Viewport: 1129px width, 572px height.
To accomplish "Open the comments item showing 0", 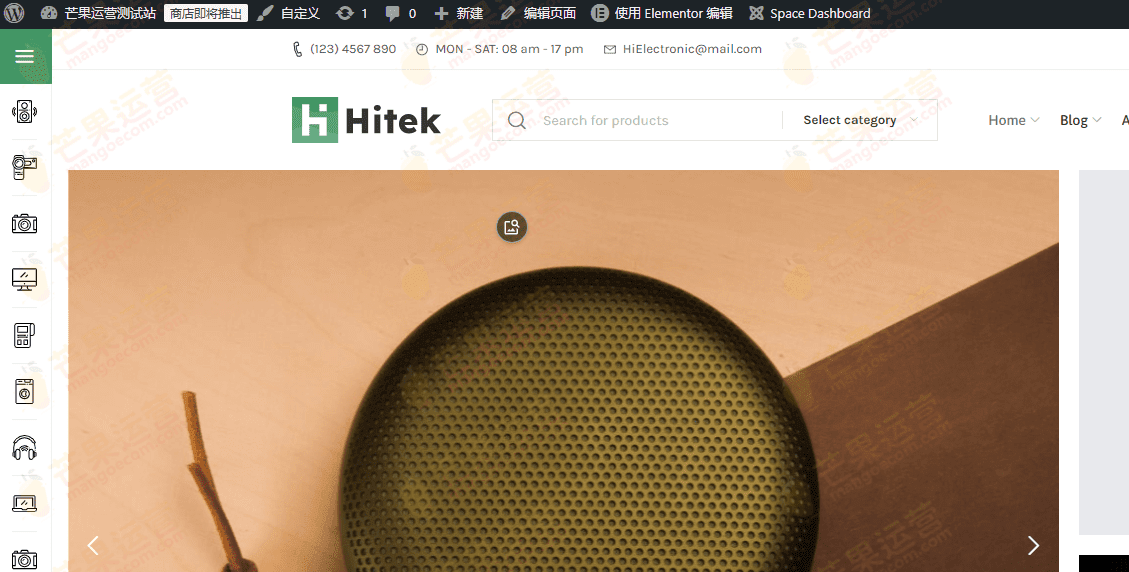I will 400,14.
